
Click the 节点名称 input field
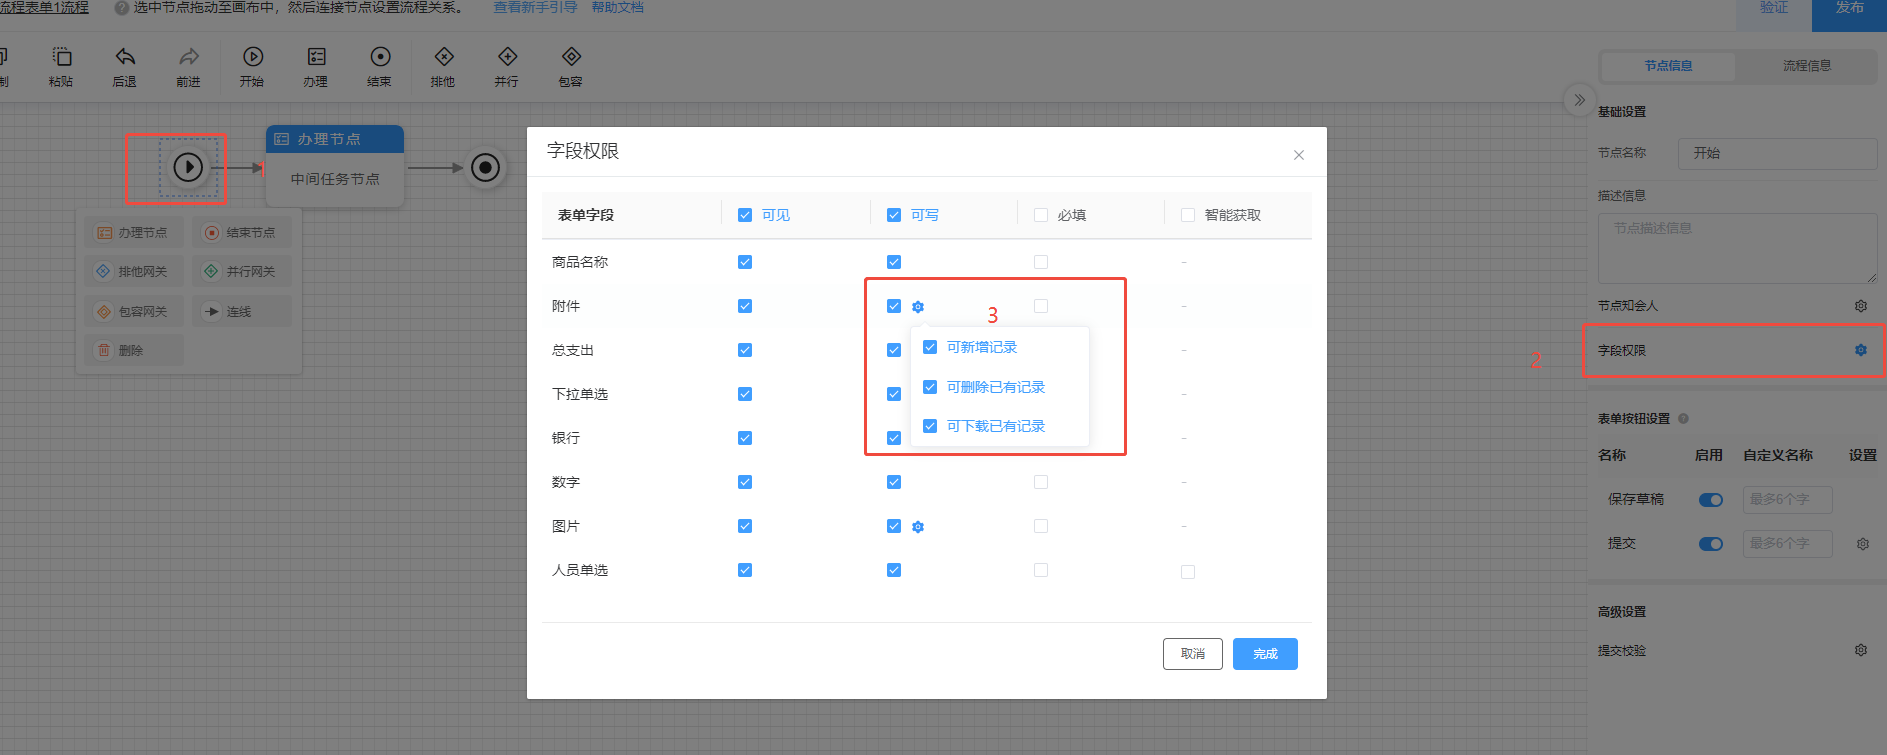click(1777, 153)
